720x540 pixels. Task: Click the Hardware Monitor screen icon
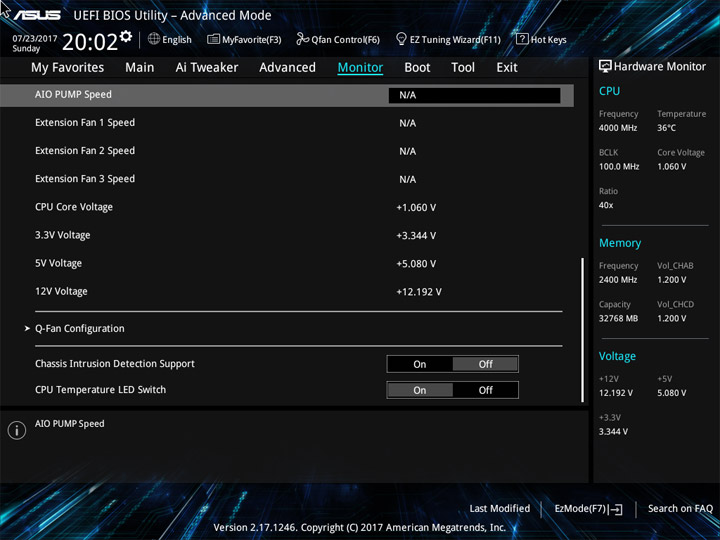pos(605,67)
